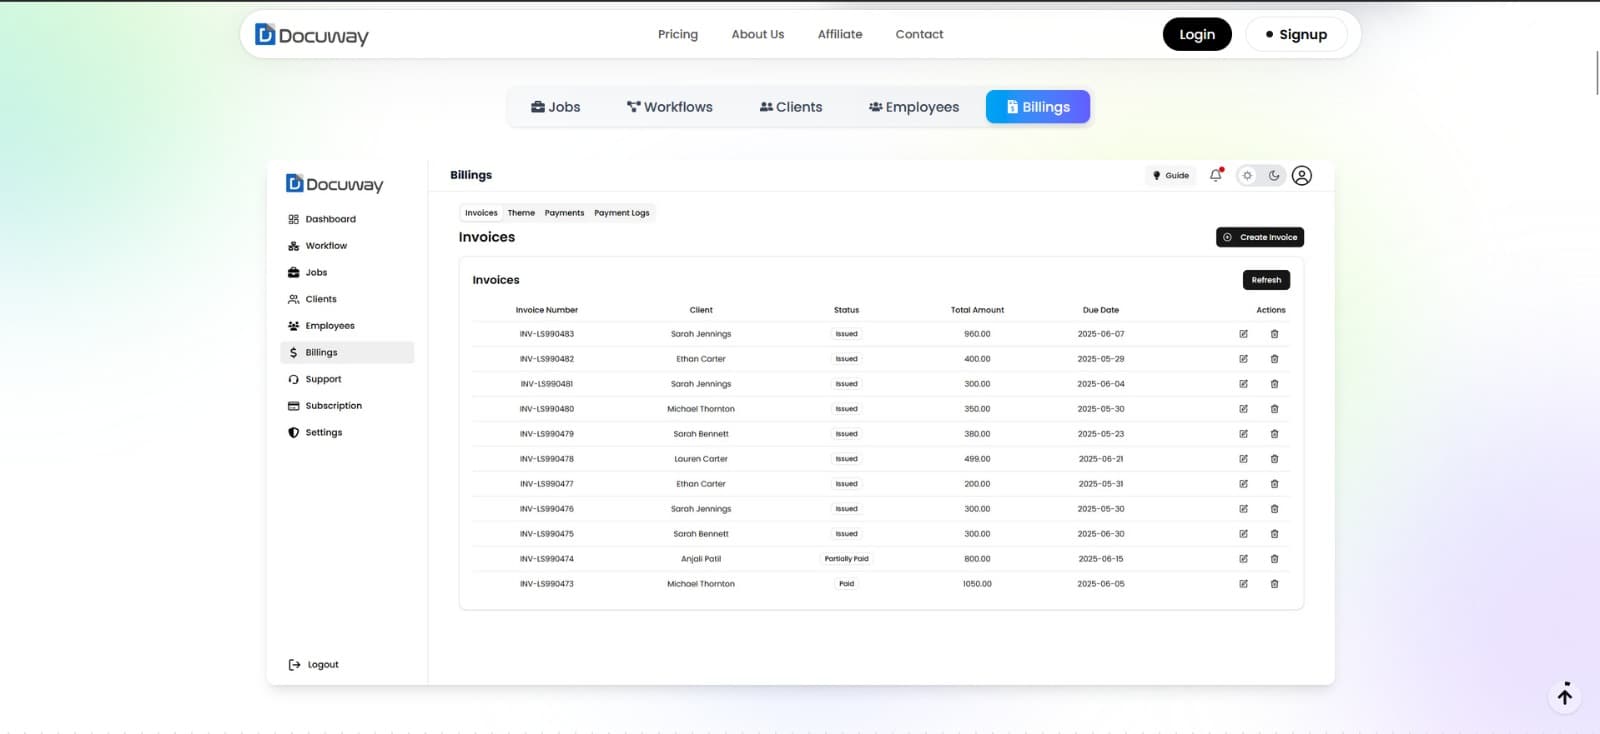The width and height of the screenshot is (1600, 734).
Task: Refresh the invoices table
Action: [1266, 280]
